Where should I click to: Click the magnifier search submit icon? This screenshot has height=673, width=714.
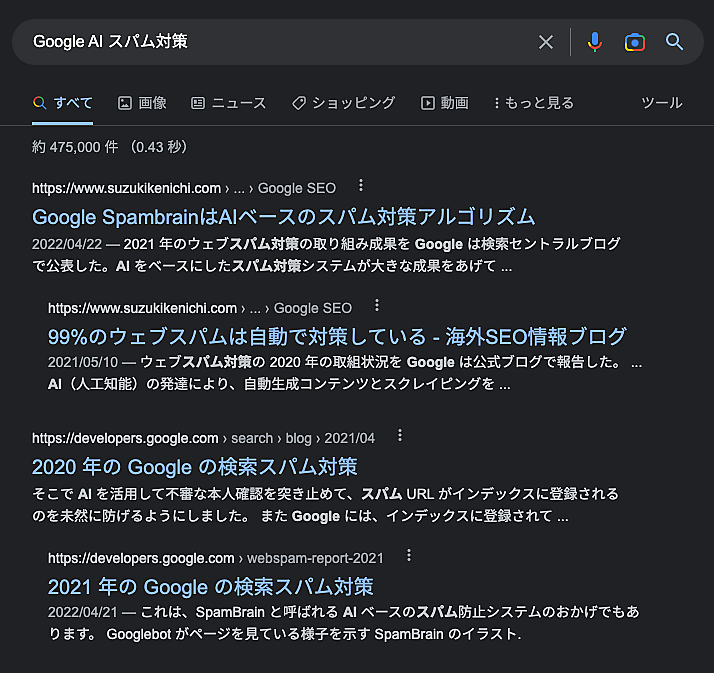click(x=675, y=42)
